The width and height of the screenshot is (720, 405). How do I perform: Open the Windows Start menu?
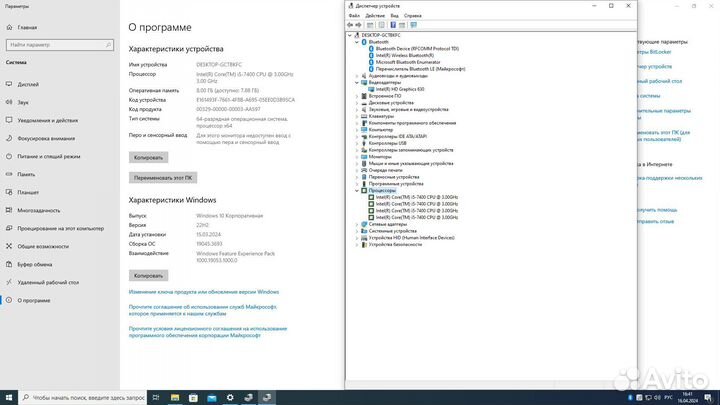(x=9, y=398)
